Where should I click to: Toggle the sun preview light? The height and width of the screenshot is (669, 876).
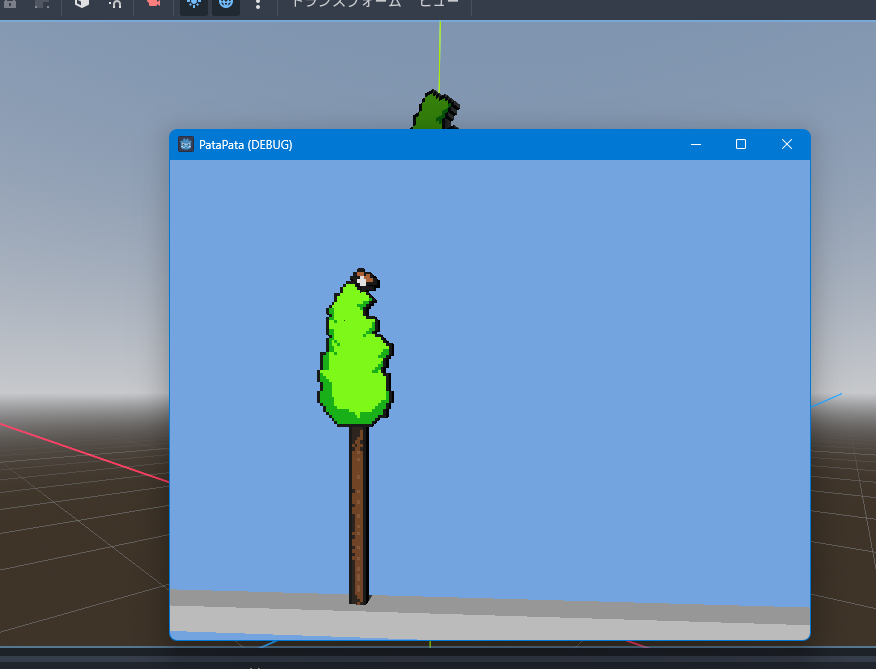pos(194,4)
